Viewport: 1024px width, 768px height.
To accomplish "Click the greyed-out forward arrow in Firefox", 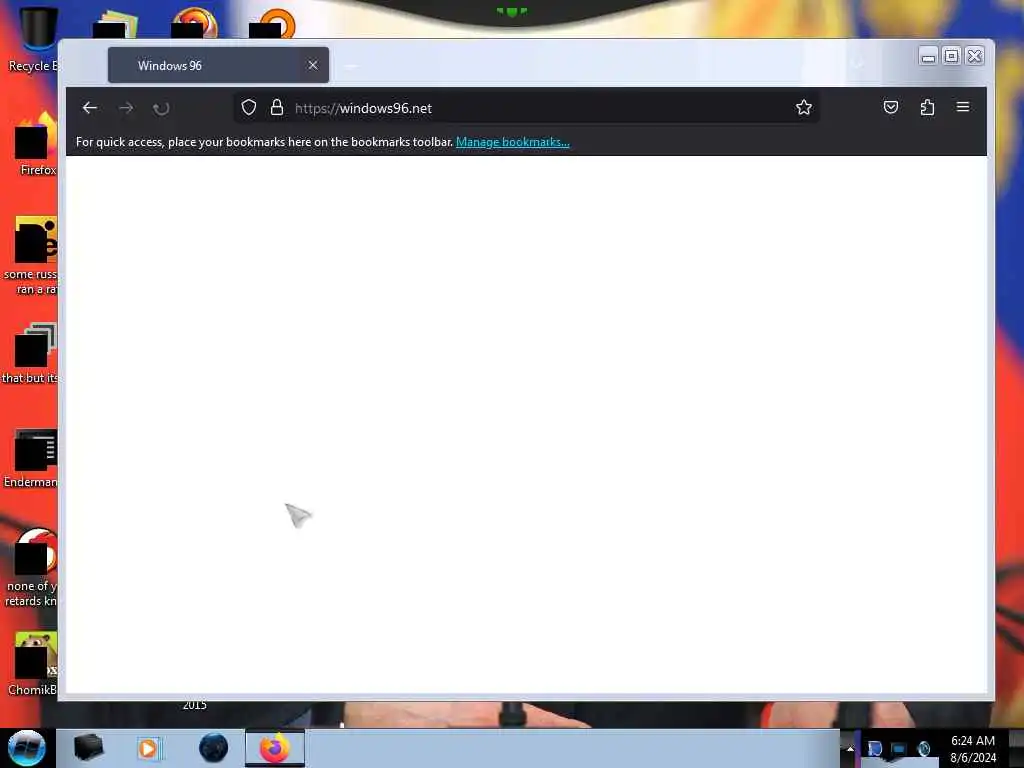I will click(x=126, y=108).
